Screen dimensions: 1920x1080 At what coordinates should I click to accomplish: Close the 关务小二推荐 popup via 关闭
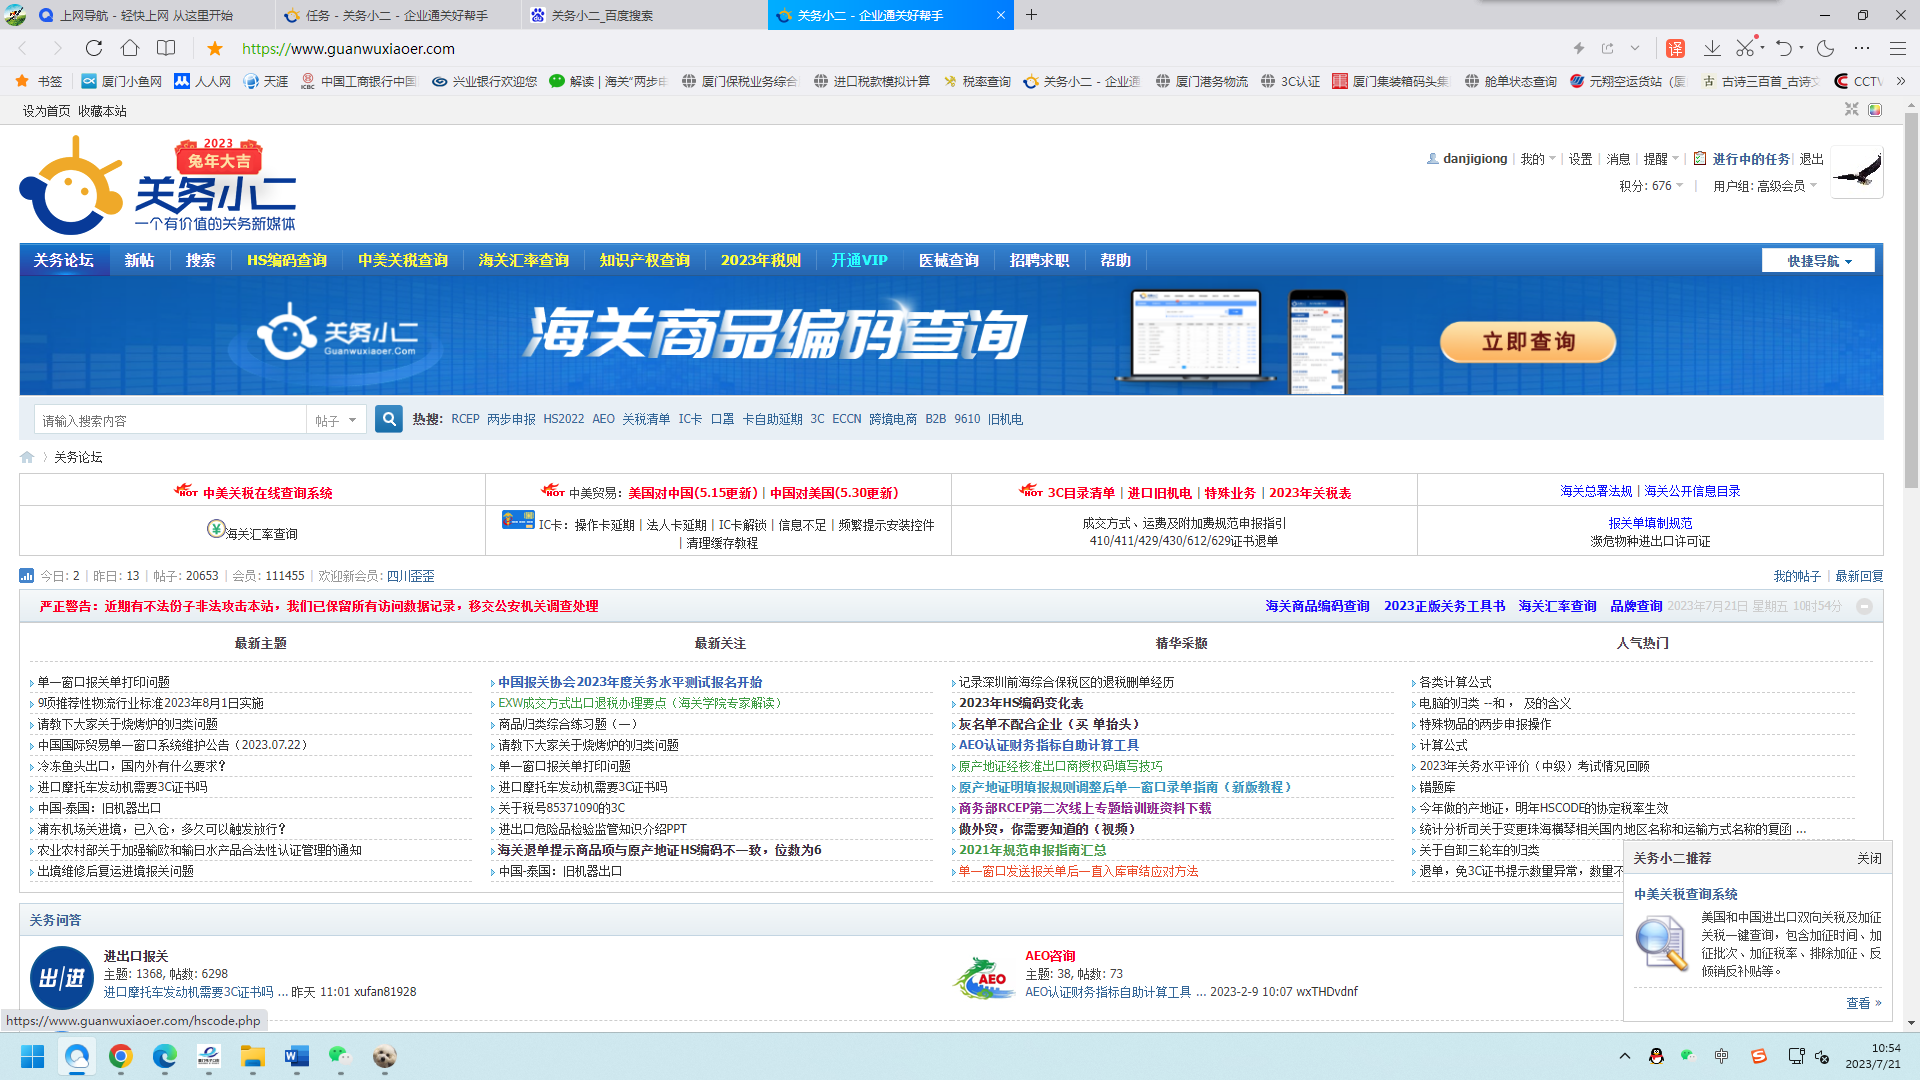1869,858
